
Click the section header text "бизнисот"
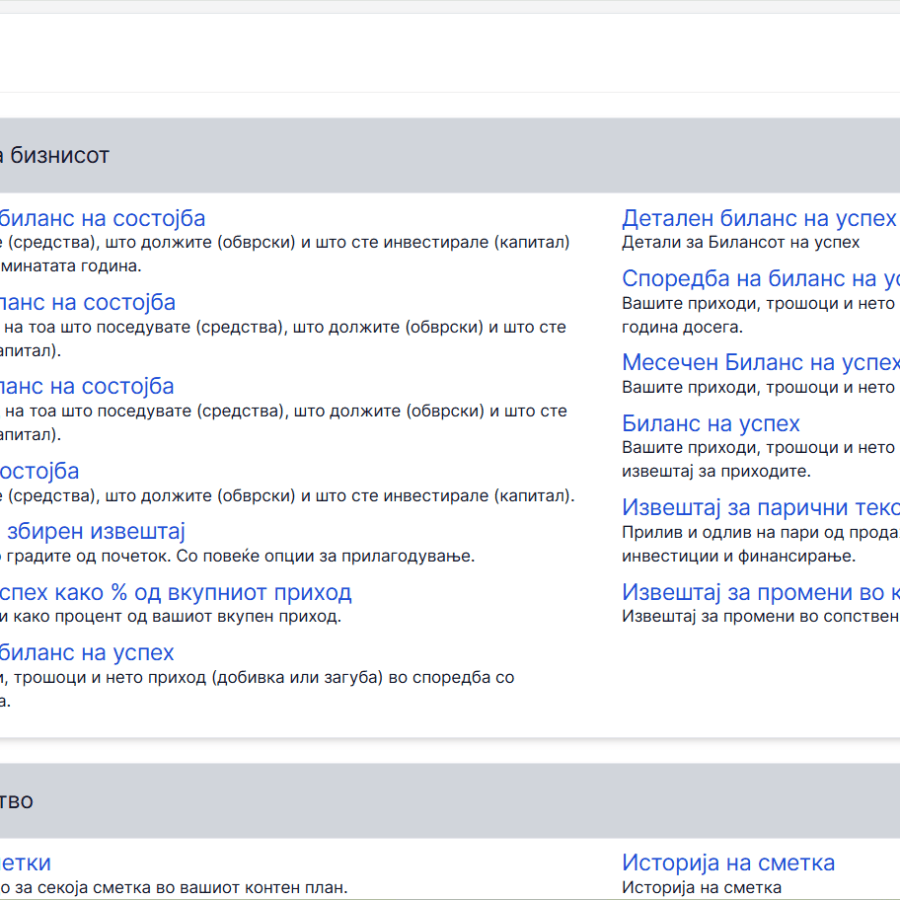tap(60, 156)
